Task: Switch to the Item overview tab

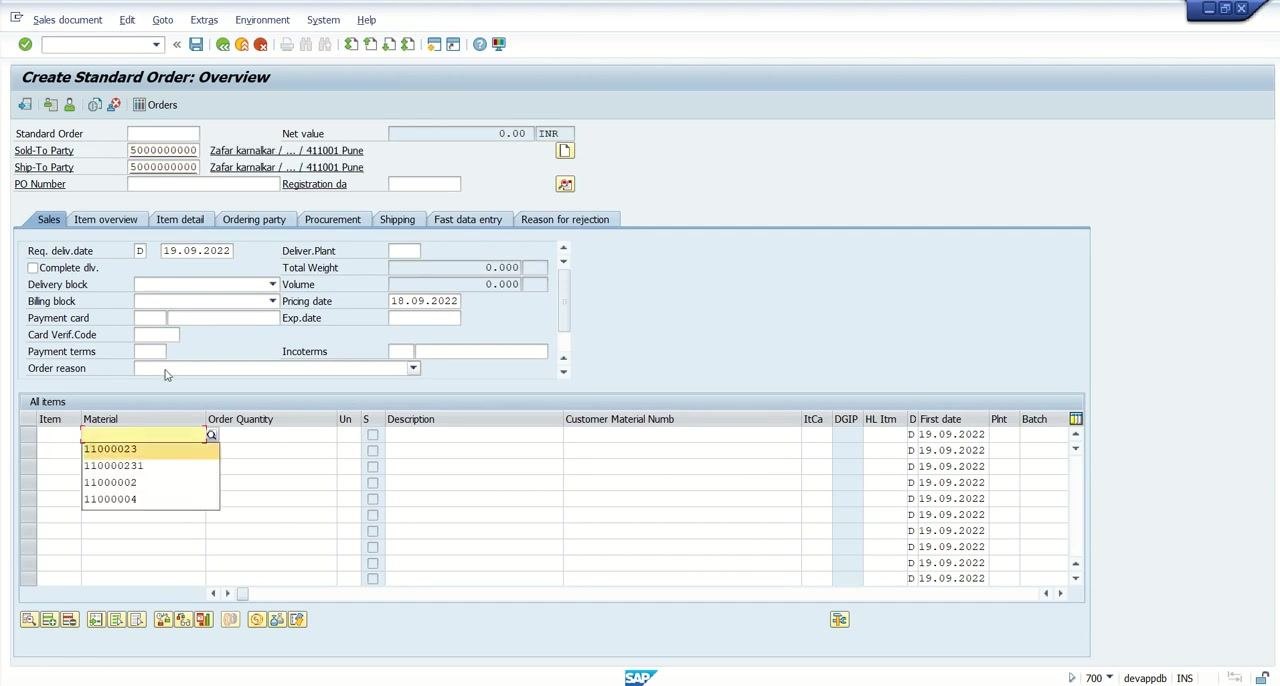Action: [105, 219]
